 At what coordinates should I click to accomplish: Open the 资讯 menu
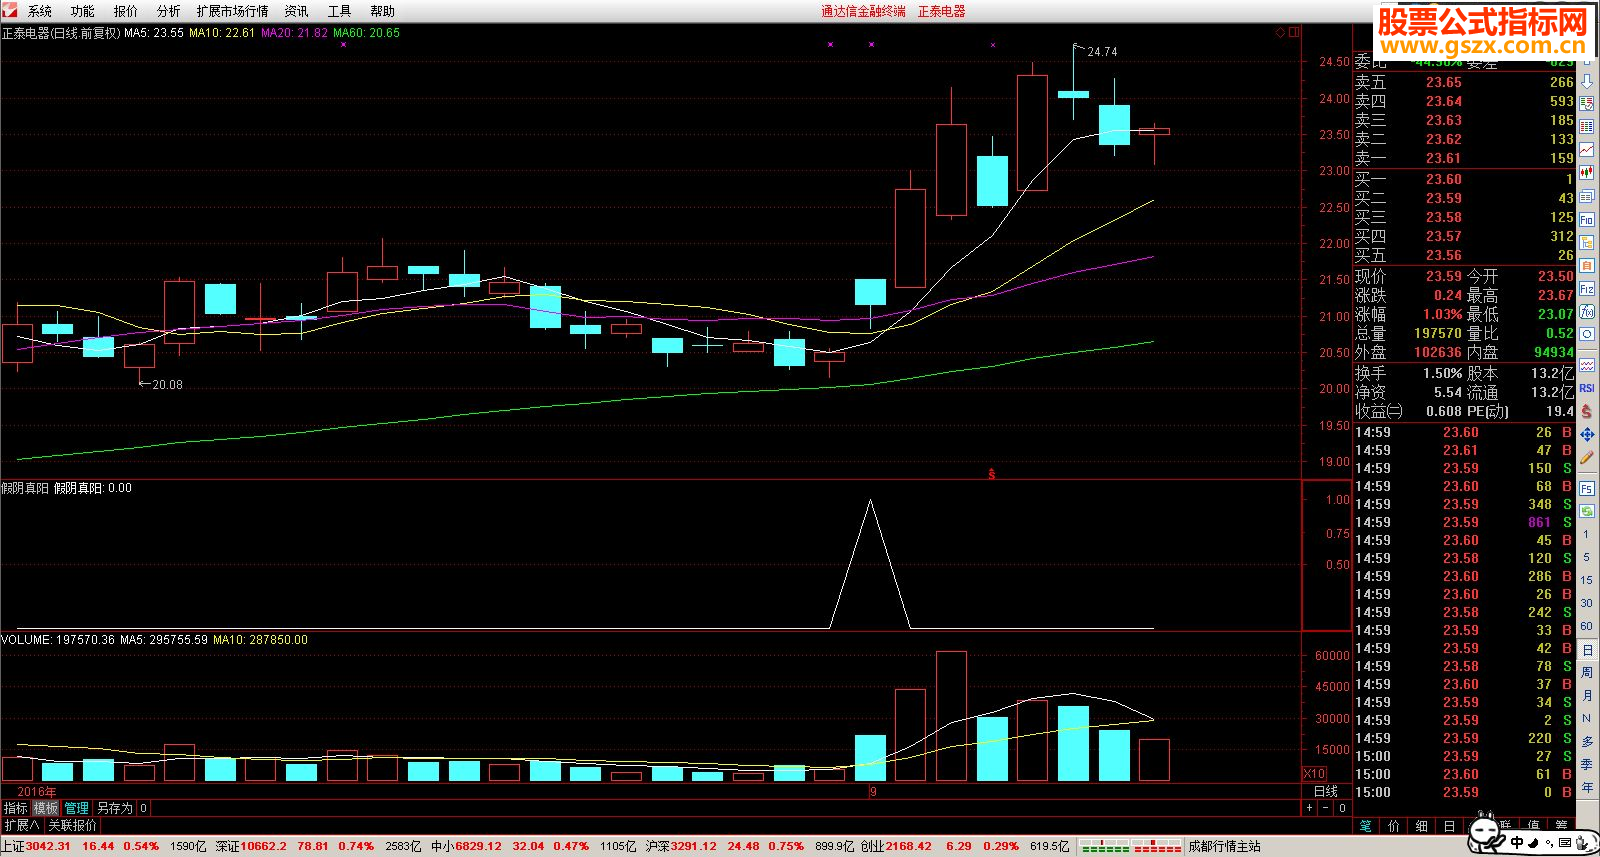point(296,11)
